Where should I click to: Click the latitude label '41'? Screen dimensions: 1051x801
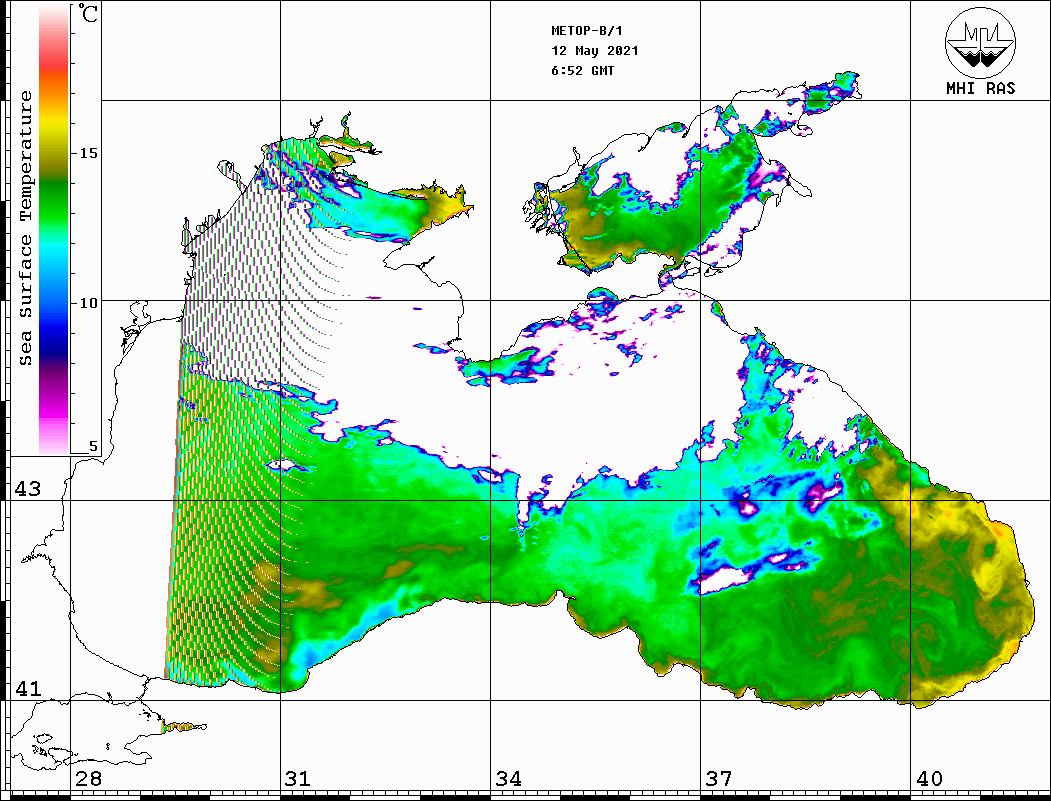(28, 688)
